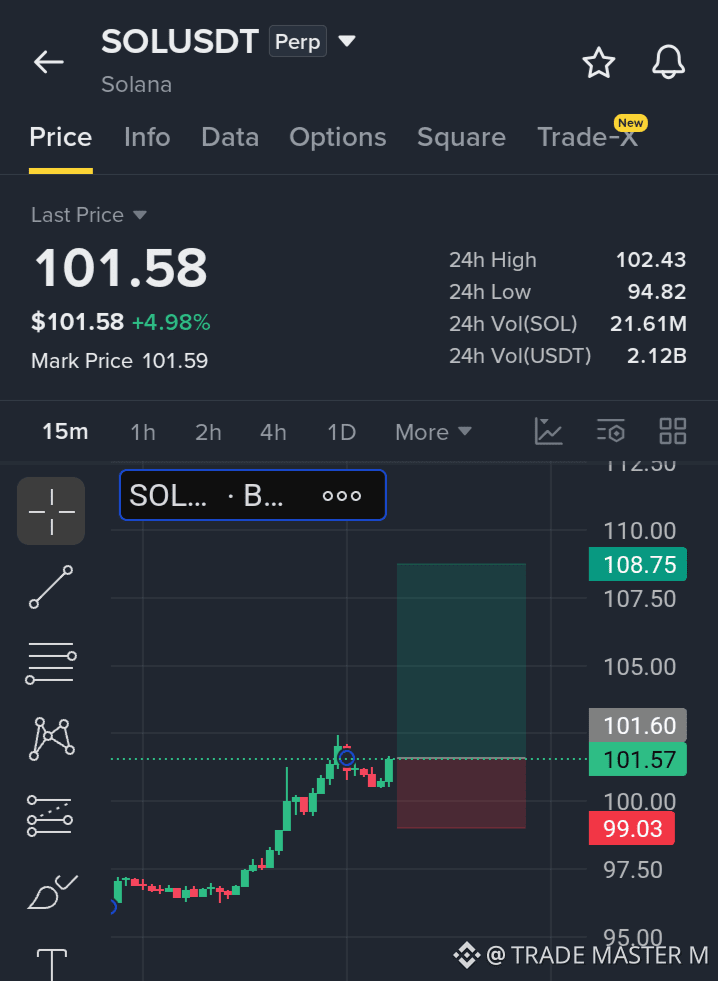Open the multi-chart grid layout icon
Viewport: 718px width, 981px height.
tap(673, 432)
